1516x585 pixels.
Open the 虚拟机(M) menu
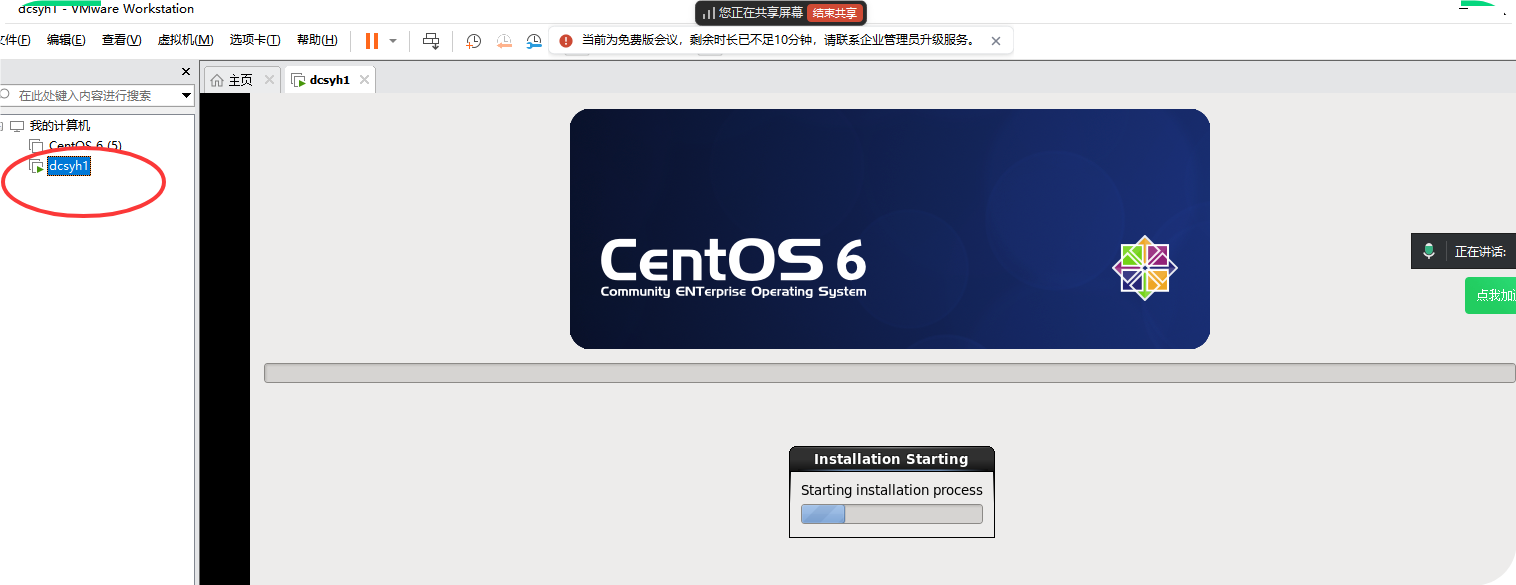pyautogui.click(x=185, y=40)
